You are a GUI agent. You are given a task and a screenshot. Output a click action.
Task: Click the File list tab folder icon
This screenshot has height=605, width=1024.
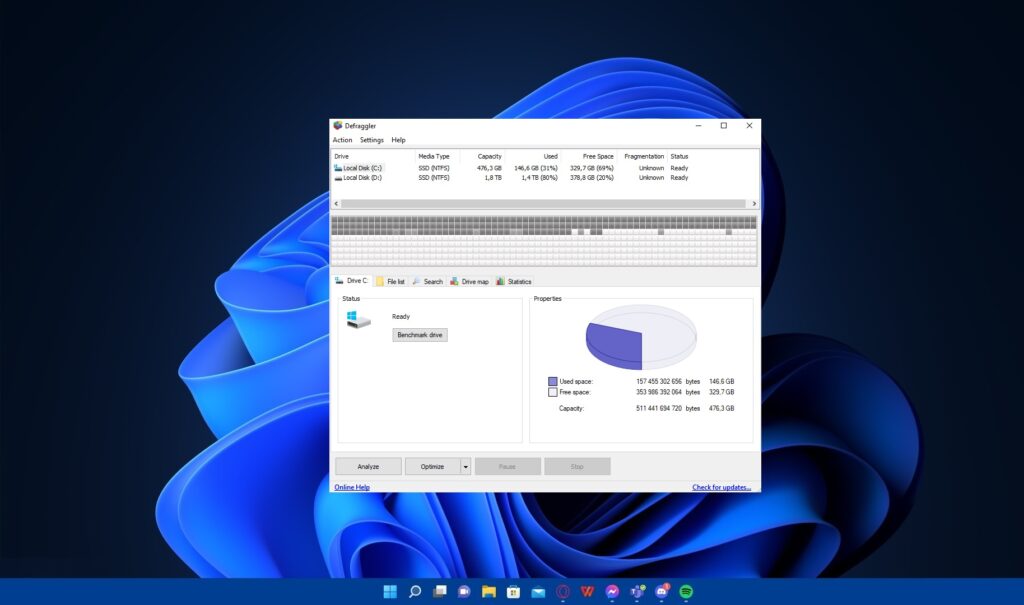pos(380,282)
